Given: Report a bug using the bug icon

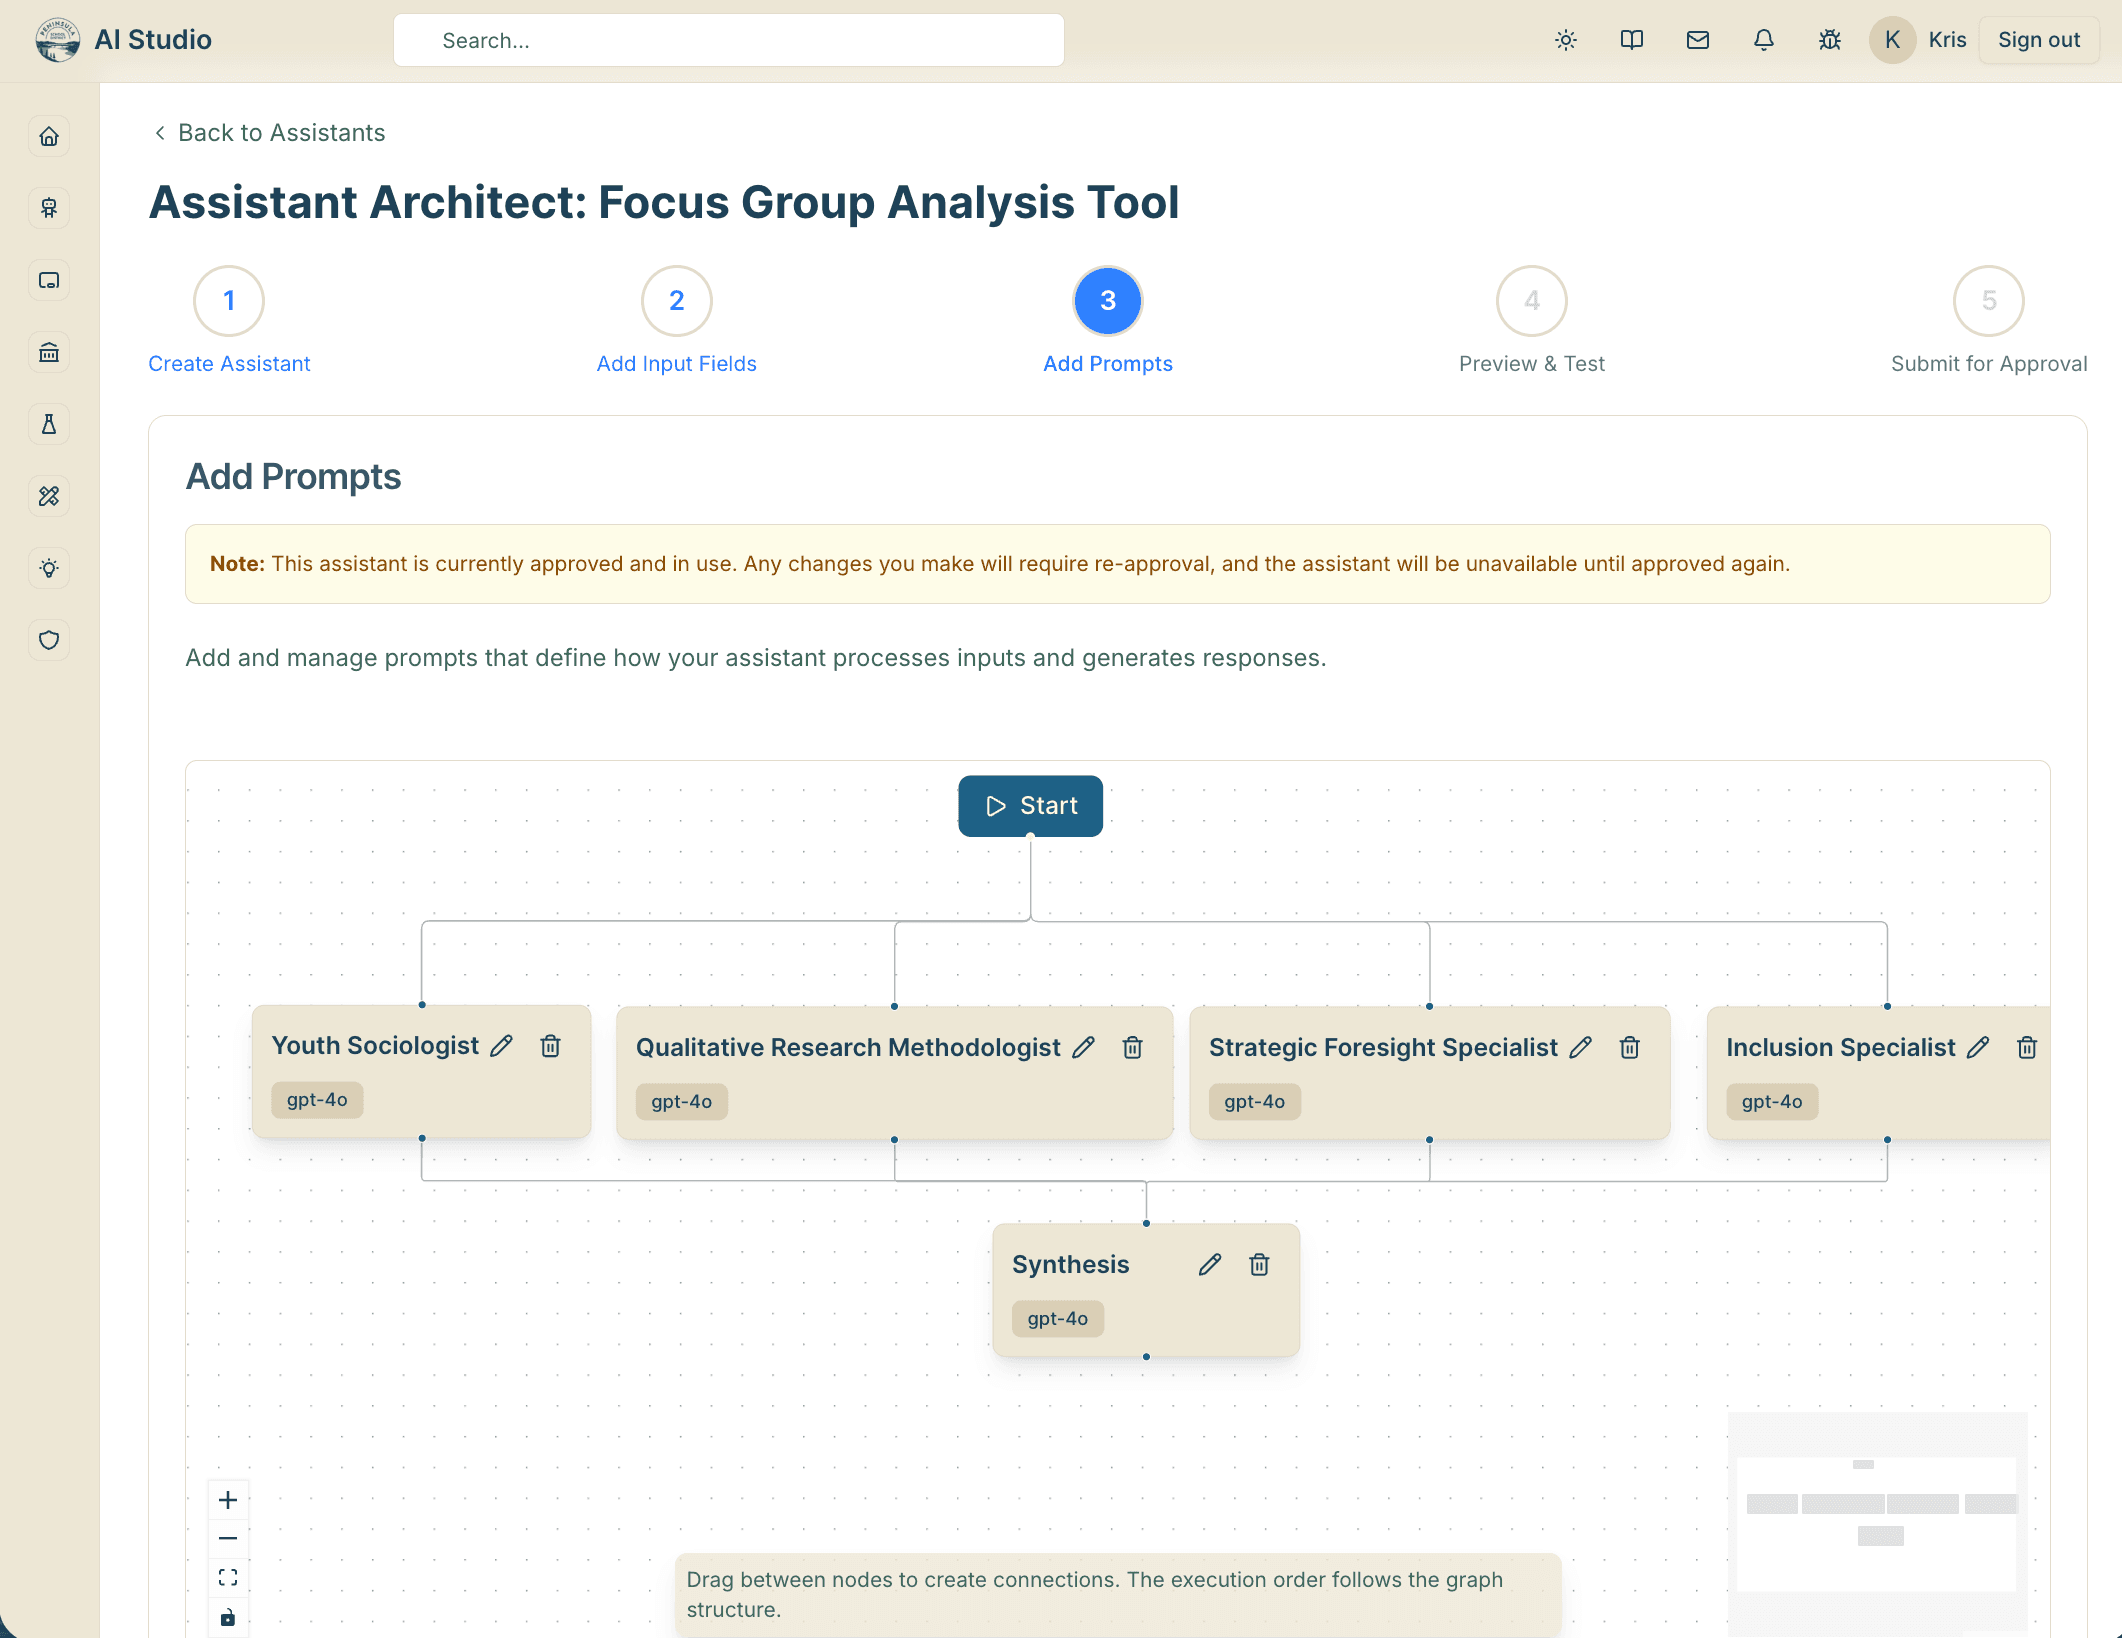Looking at the screenshot, I should coord(1829,40).
